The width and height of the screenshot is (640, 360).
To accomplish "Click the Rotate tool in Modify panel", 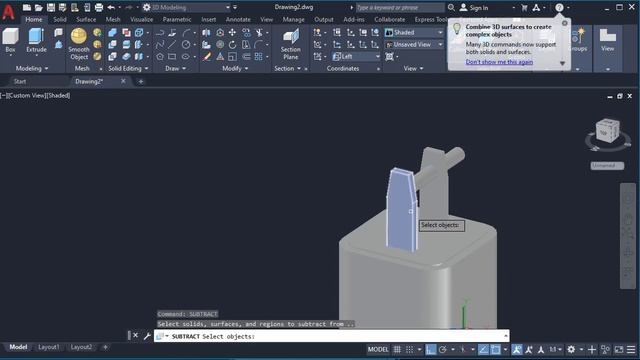I will [x=232, y=44].
